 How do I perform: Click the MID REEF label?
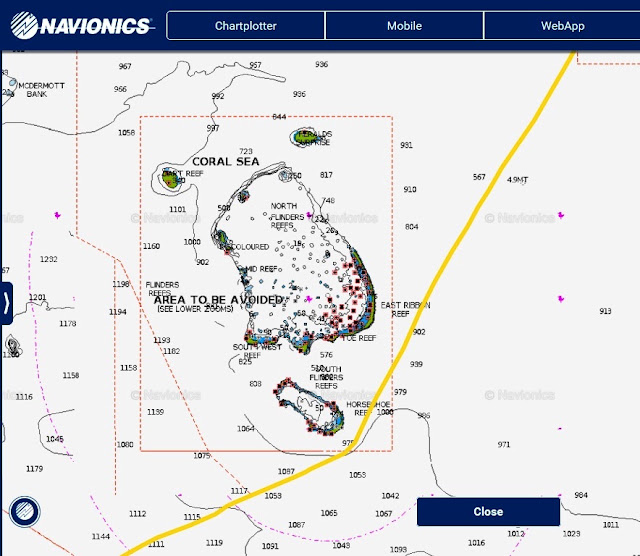261,269
